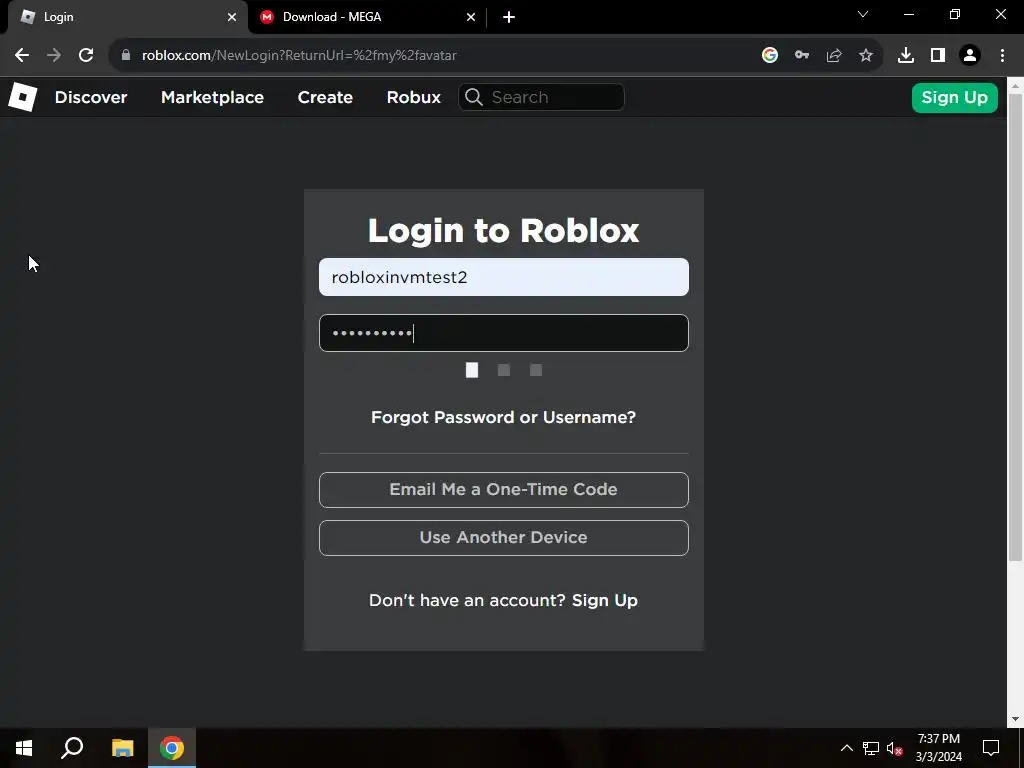Open the Create menu item
Viewport: 1024px width, 768px height.
pyautogui.click(x=325, y=97)
